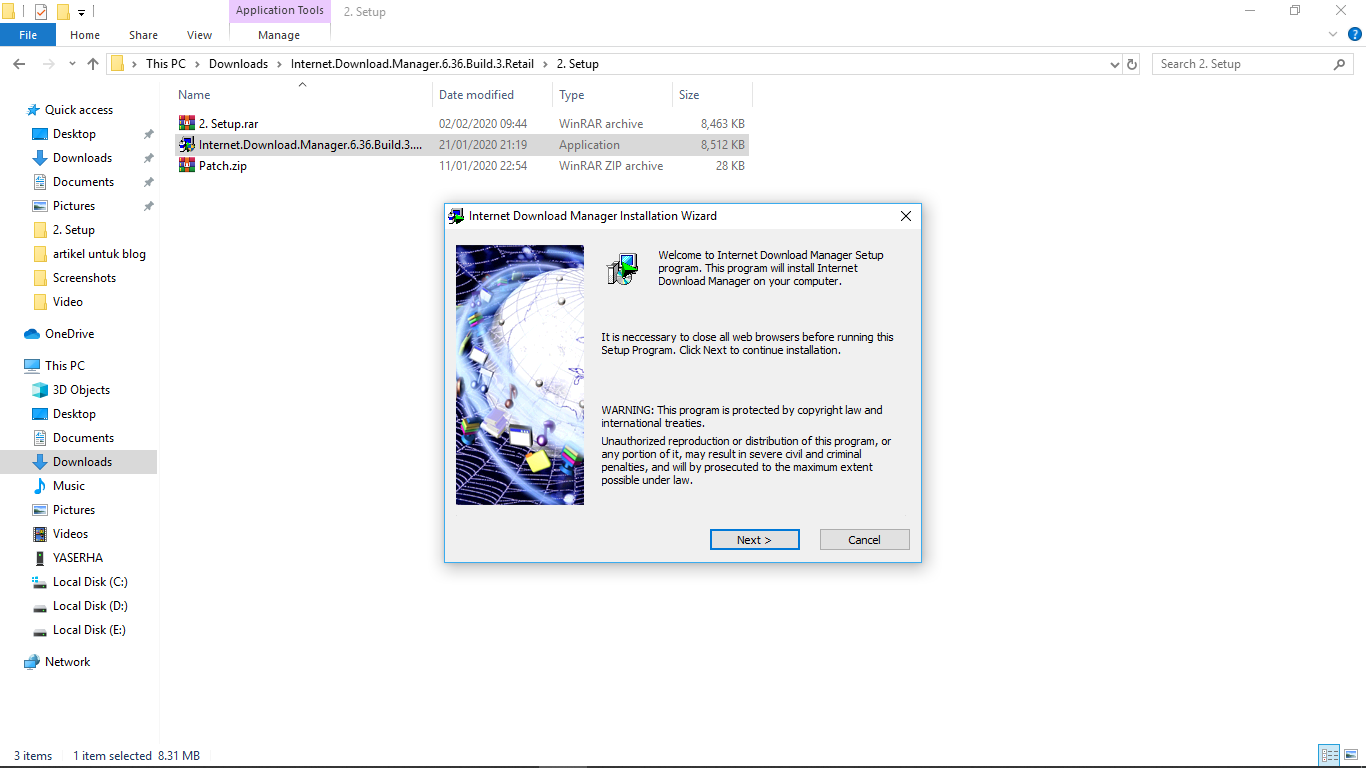Click 'This PC' in the address breadcrumb

(166, 64)
